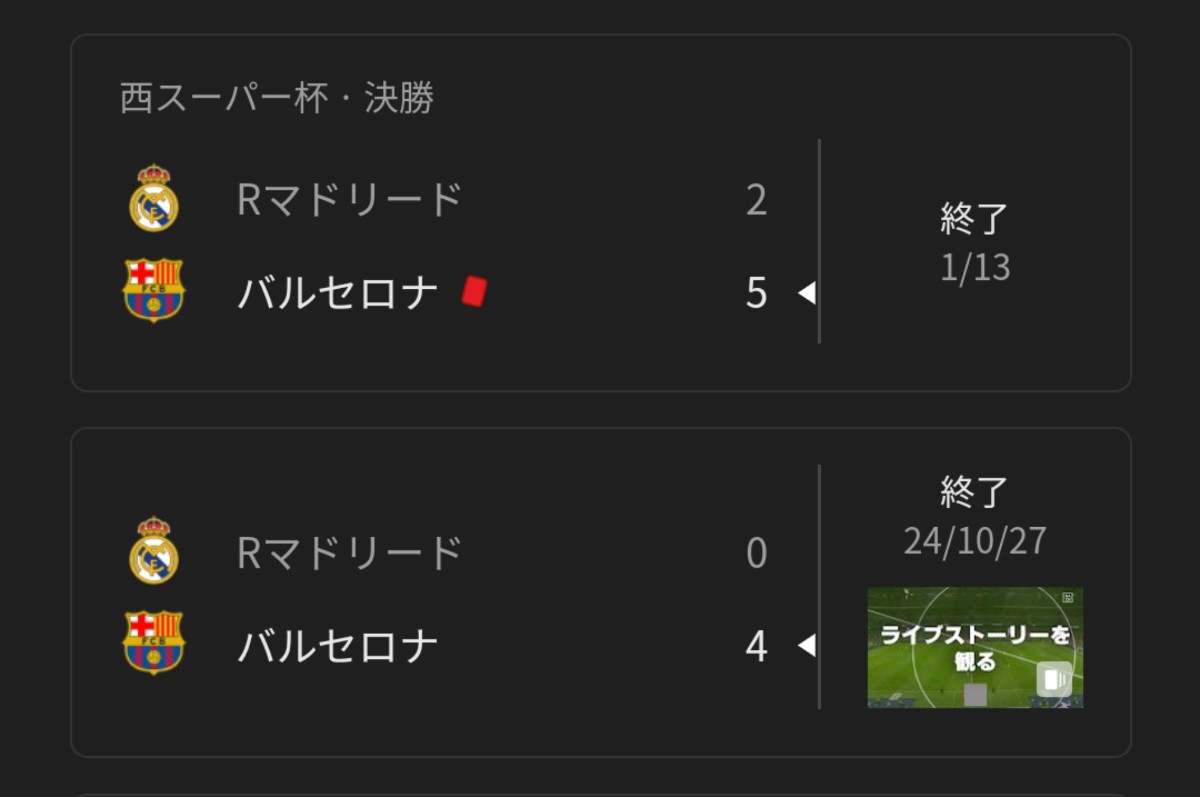Screen dimensions: 1200x797
Task: Open the ライブストーリーを観る thumbnail
Action: tap(974, 646)
